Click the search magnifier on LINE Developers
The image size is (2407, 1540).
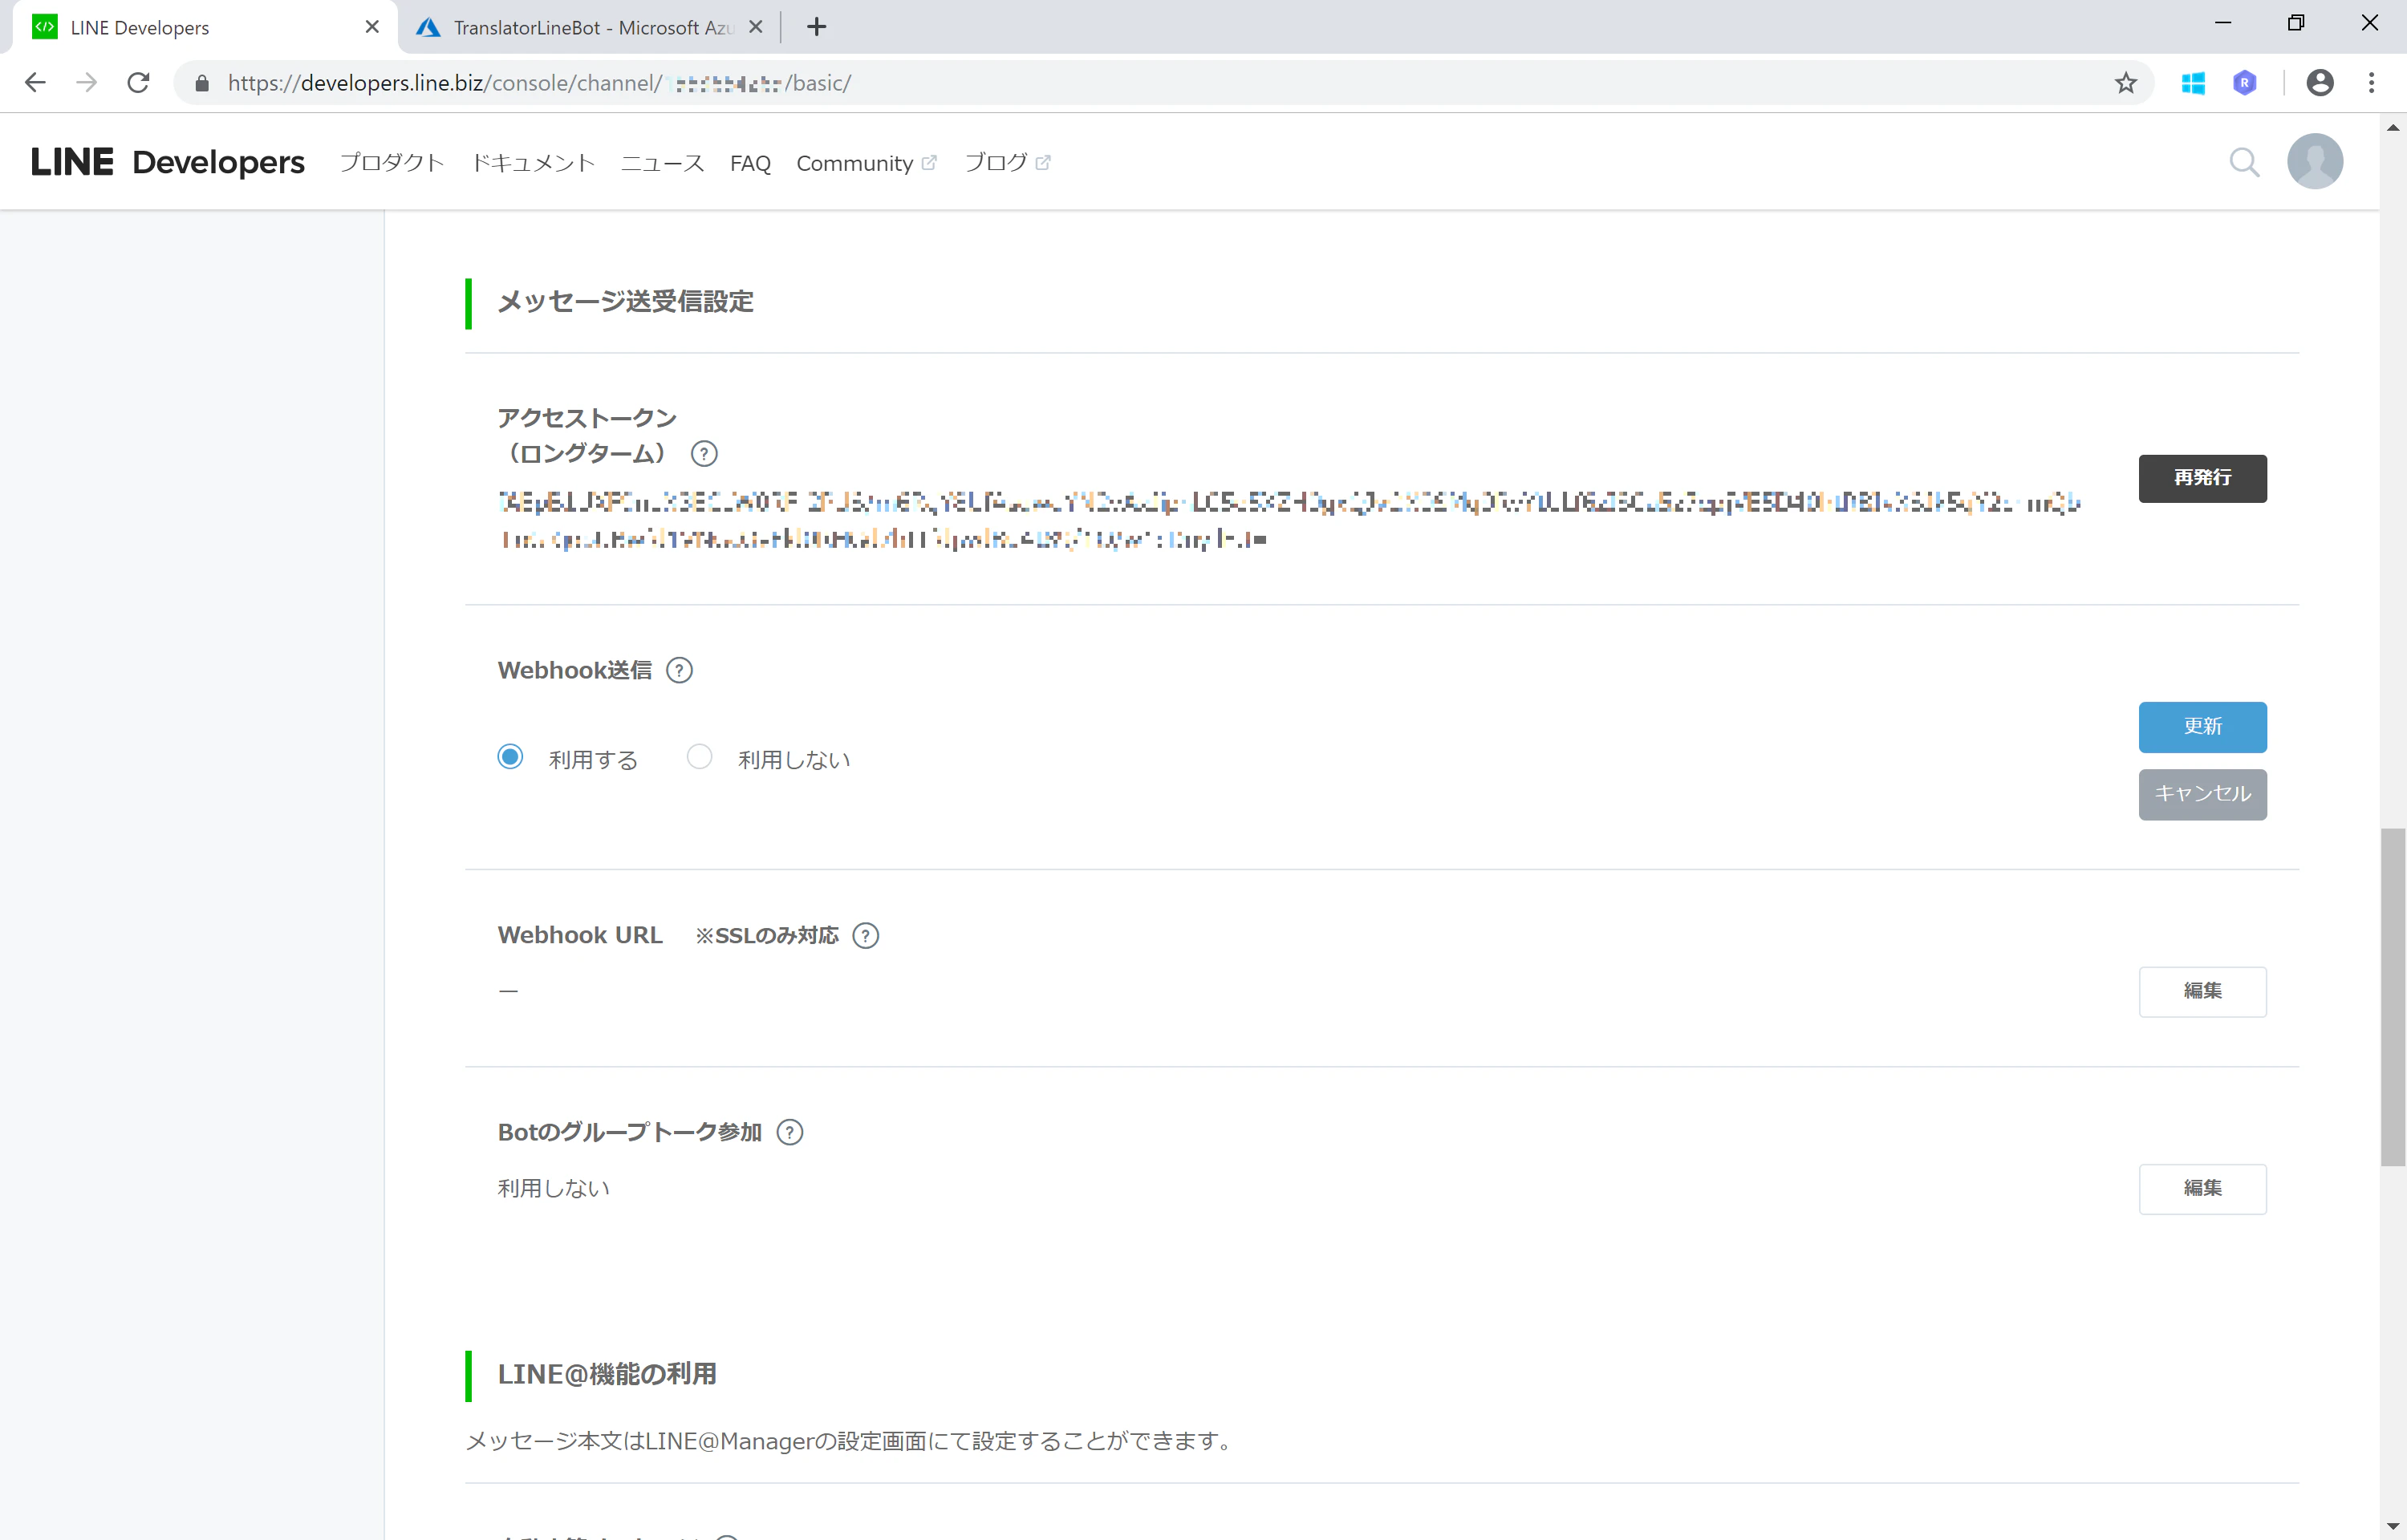(x=2245, y=162)
